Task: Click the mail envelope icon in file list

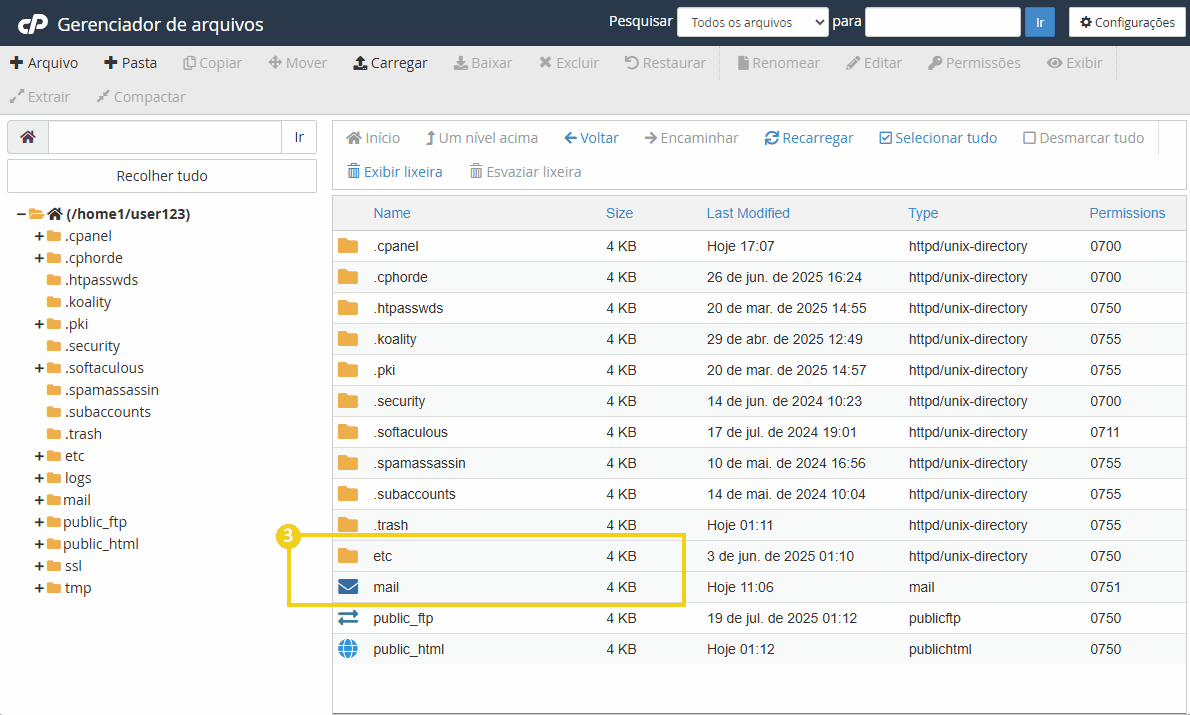Action: 348,587
